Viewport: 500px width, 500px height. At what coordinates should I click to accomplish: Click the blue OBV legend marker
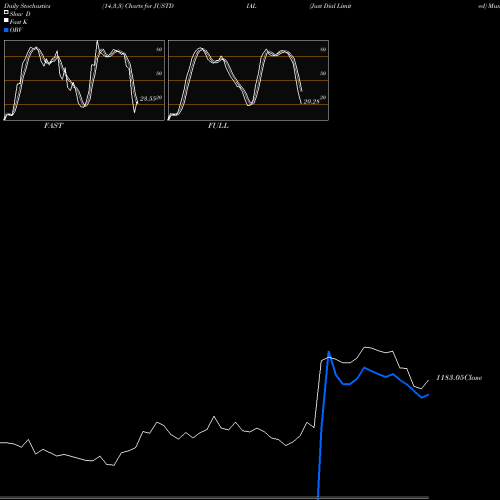click(x=6, y=30)
